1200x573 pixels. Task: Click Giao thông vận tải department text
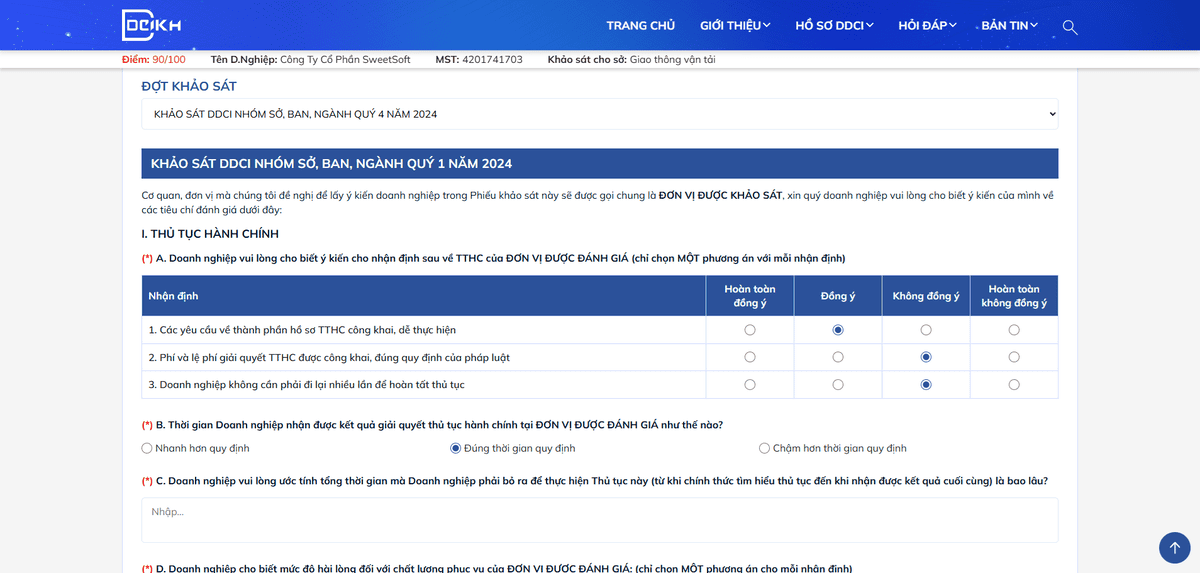pos(672,60)
